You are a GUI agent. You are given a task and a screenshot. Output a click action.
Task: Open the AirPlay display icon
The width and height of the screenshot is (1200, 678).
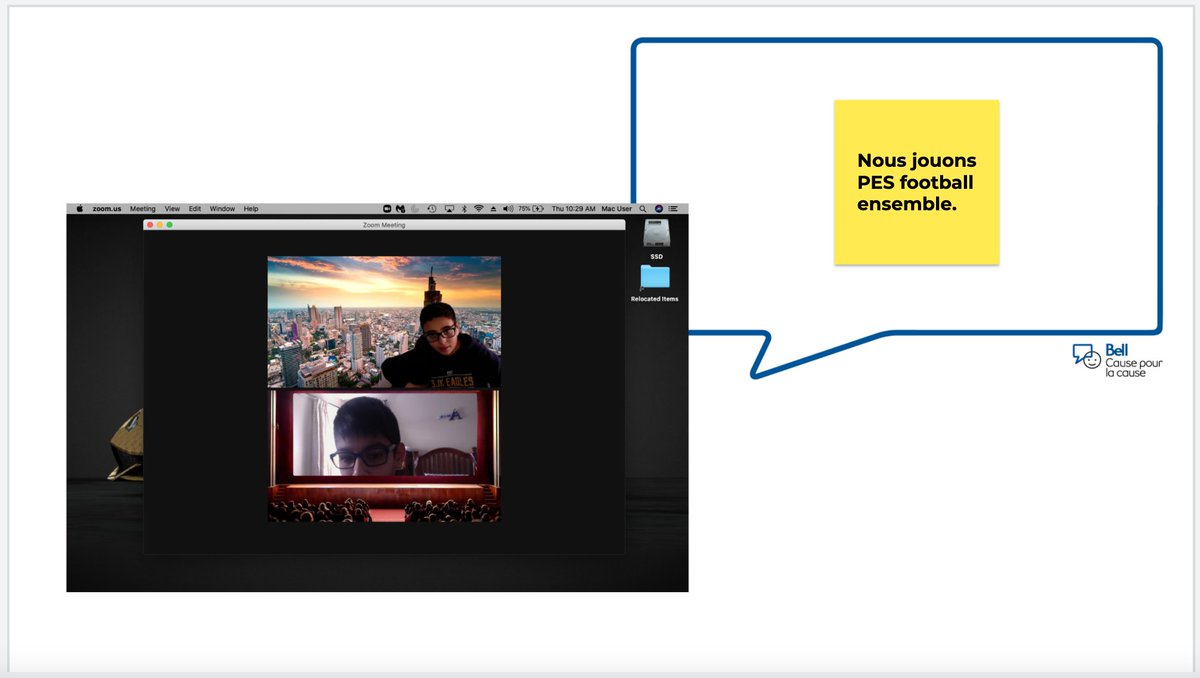(x=449, y=209)
